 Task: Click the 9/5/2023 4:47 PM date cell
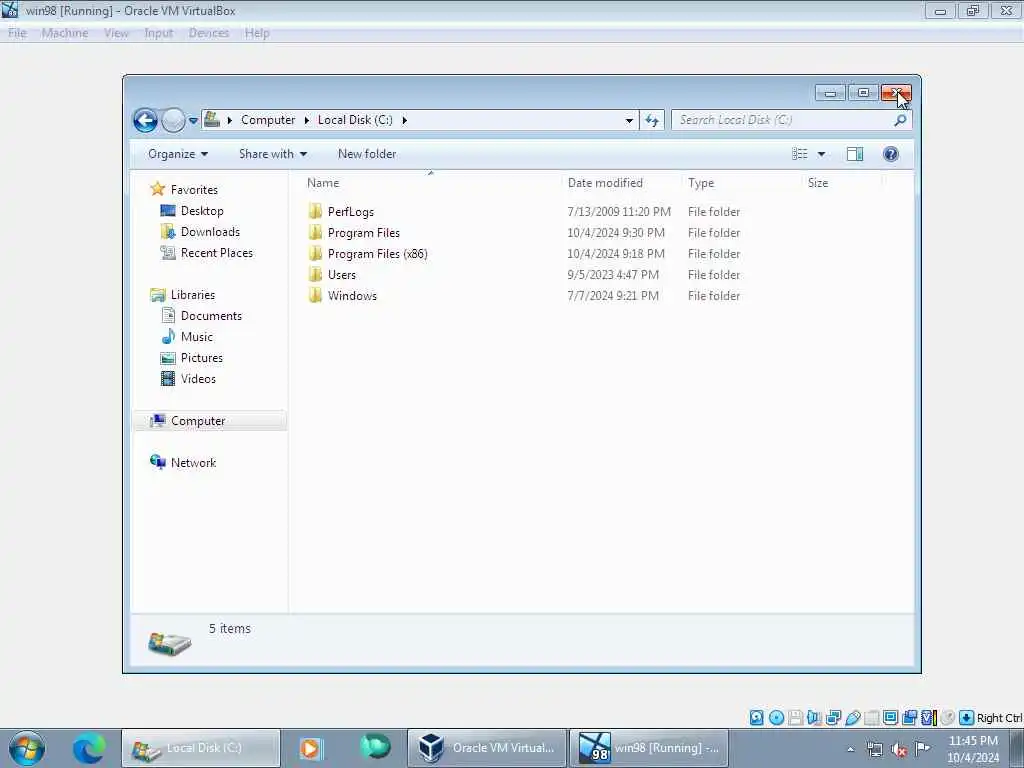[x=613, y=274]
